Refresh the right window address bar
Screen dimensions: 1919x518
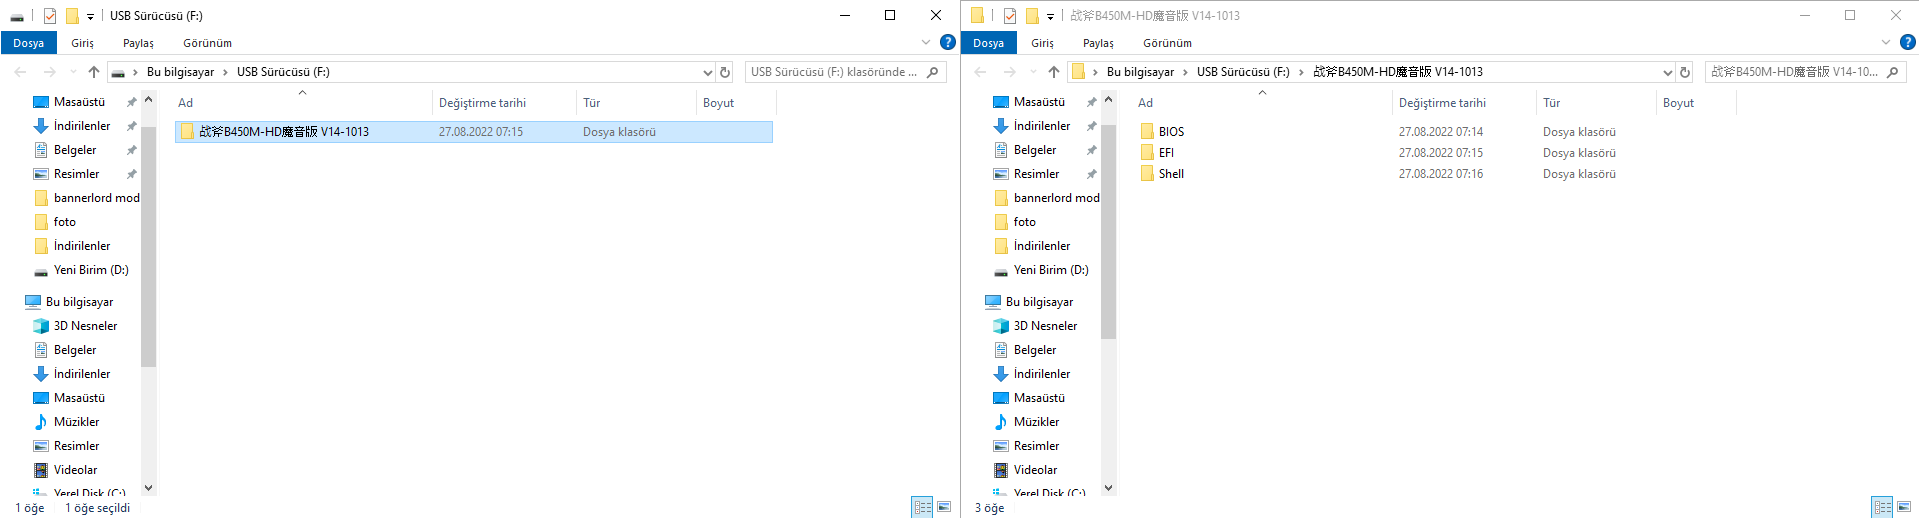tap(1685, 72)
